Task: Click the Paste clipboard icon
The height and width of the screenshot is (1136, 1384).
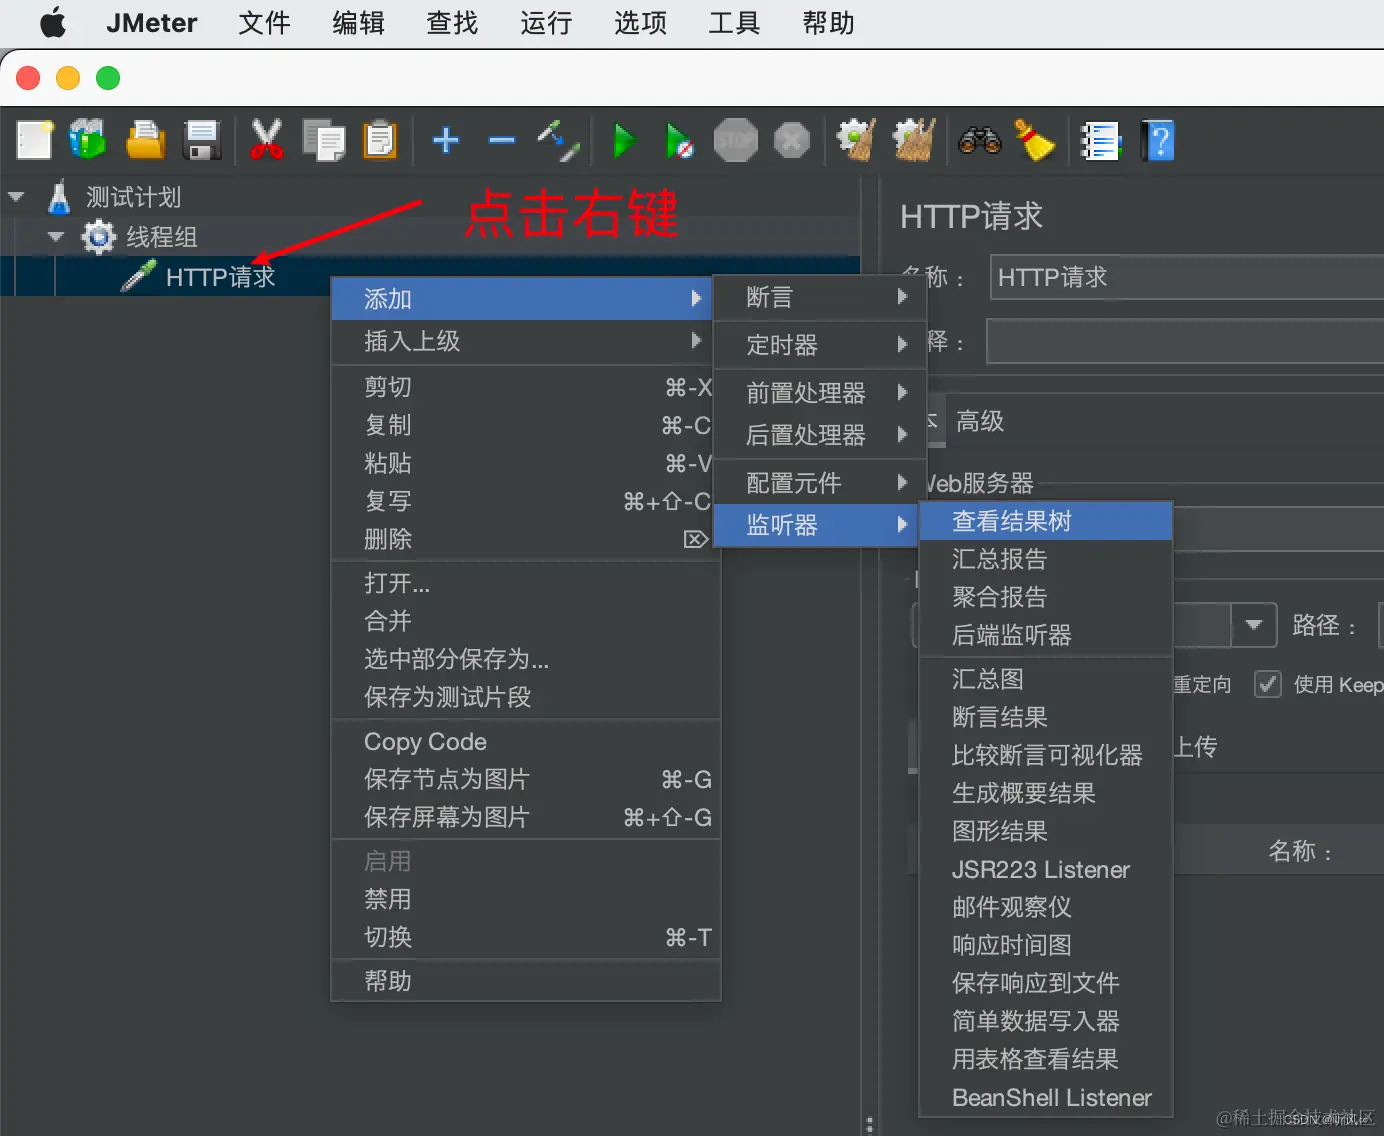Action: [x=379, y=140]
